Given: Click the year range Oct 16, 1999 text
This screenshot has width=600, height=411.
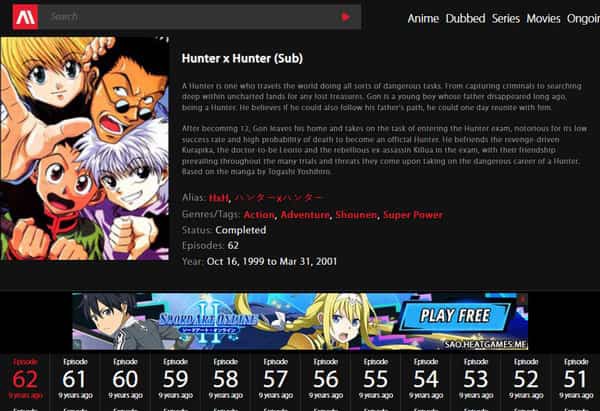Looking at the screenshot, I should pos(272,261).
